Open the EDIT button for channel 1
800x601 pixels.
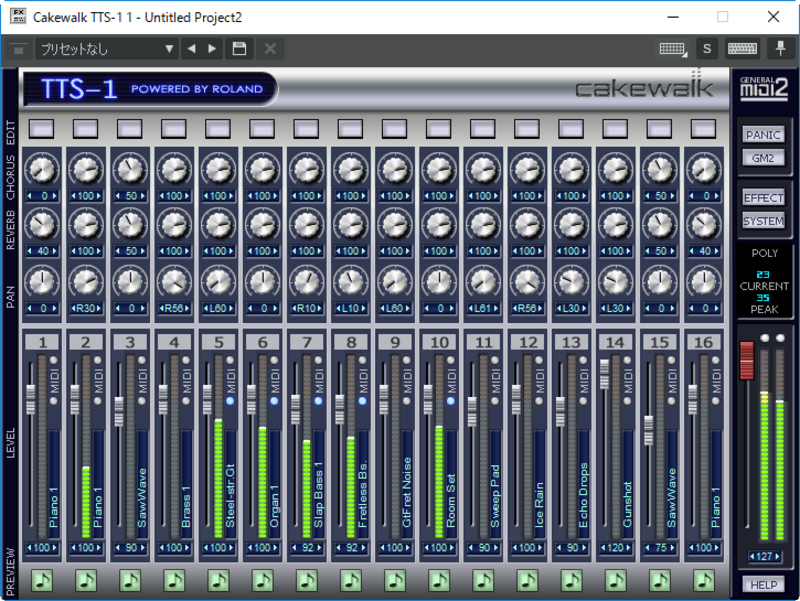point(42,129)
